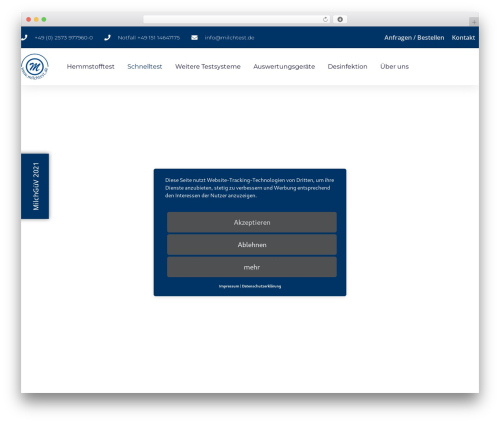The image size is (500, 423).
Task: Accept tracking with Akzeptieren button
Action: (252, 222)
